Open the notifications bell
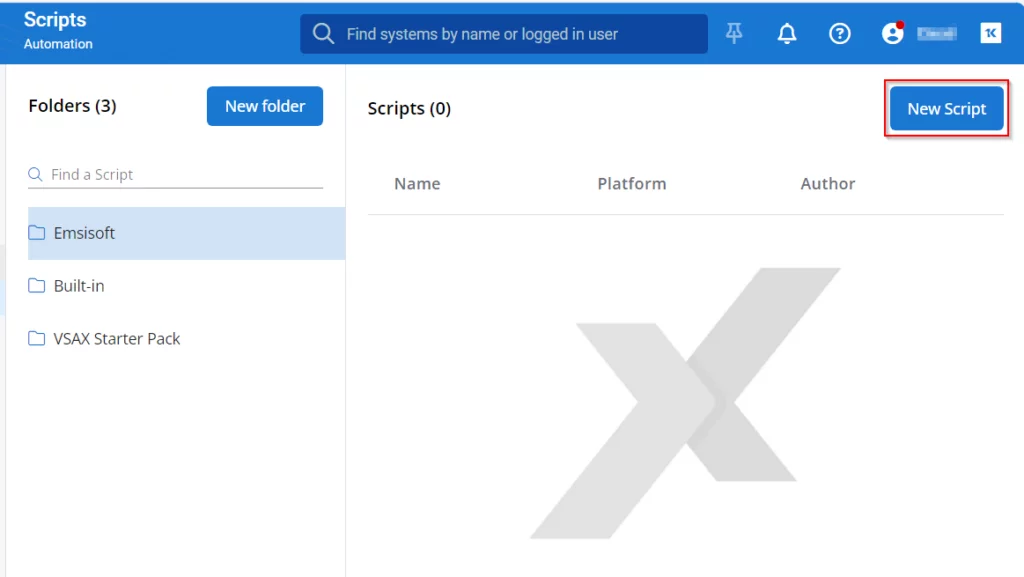Screen dimensions: 1024x577 (787, 33)
